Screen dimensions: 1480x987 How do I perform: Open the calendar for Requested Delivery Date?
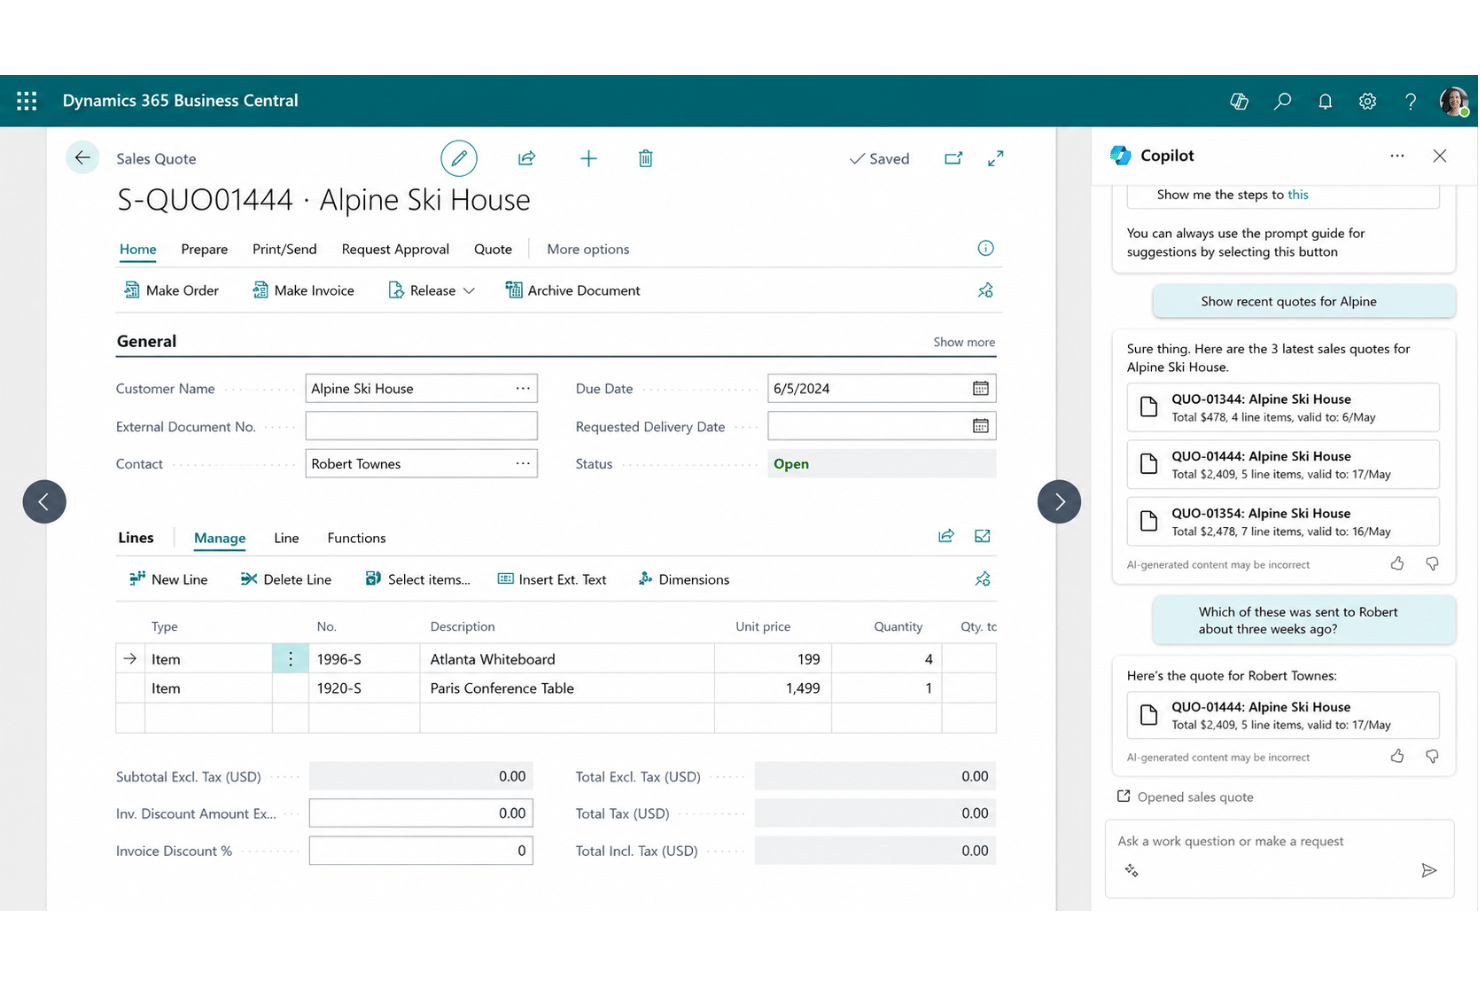click(x=980, y=426)
